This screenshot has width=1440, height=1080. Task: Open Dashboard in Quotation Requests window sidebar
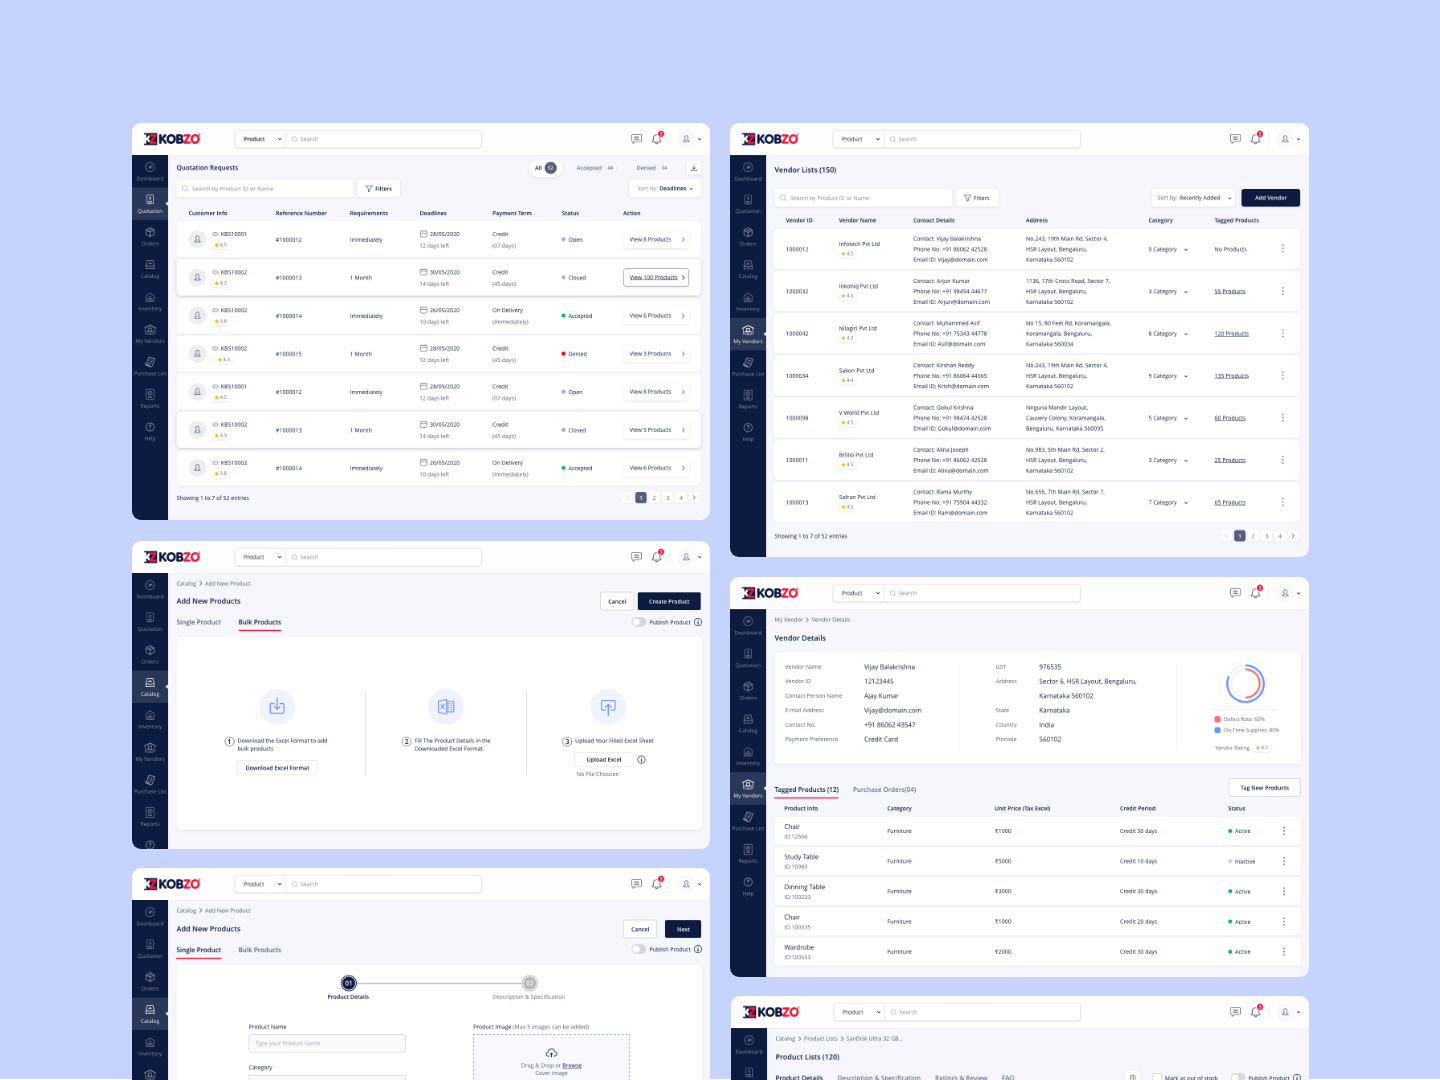(150, 171)
